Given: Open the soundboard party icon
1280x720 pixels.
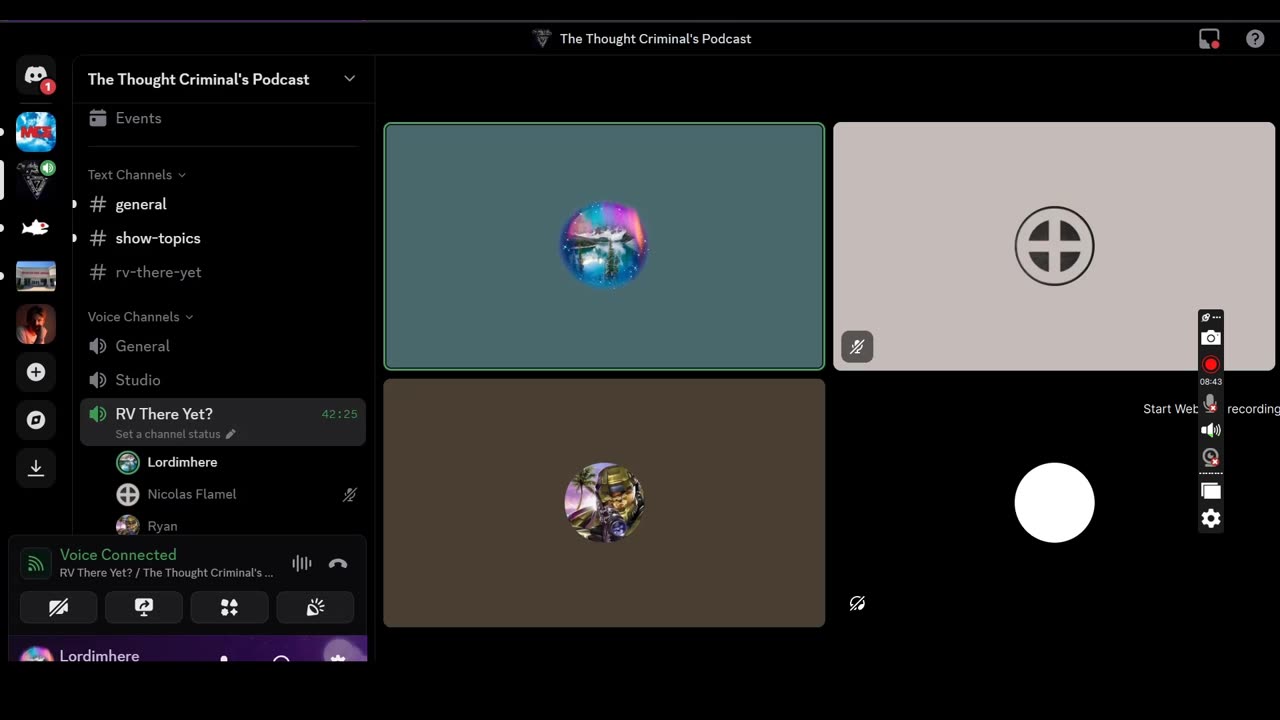Looking at the screenshot, I should (x=315, y=607).
